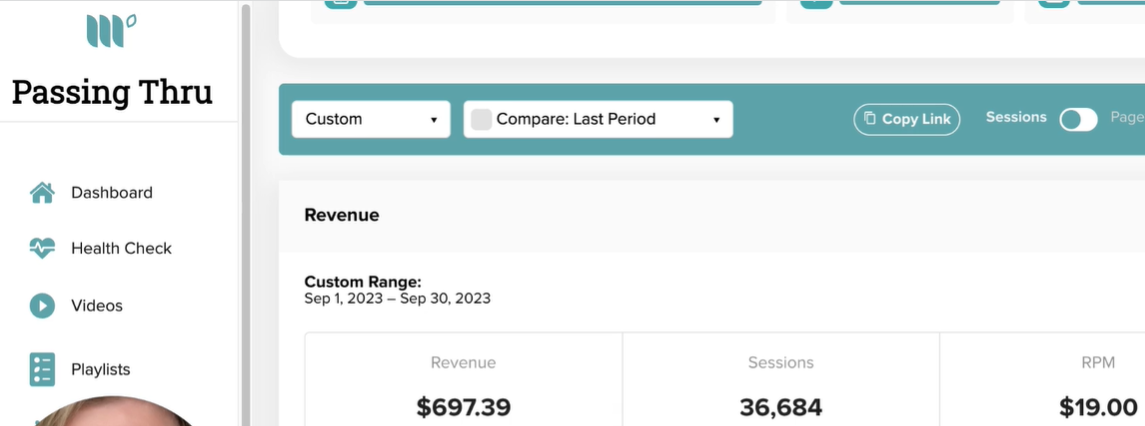Image resolution: width=1145 pixels, height=426 pixels.
Task: Open Playlists from the sidebar
Action: click(x=101, y=369)
